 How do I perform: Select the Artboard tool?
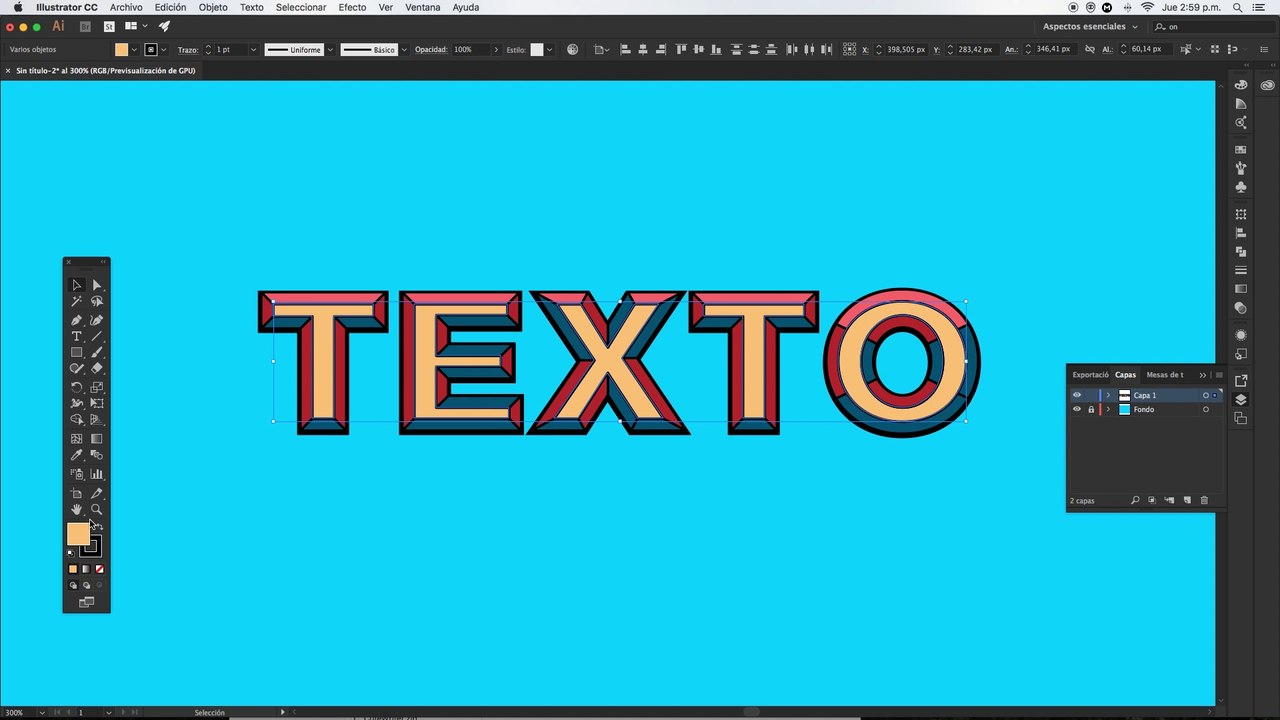(x=76, y=493)
